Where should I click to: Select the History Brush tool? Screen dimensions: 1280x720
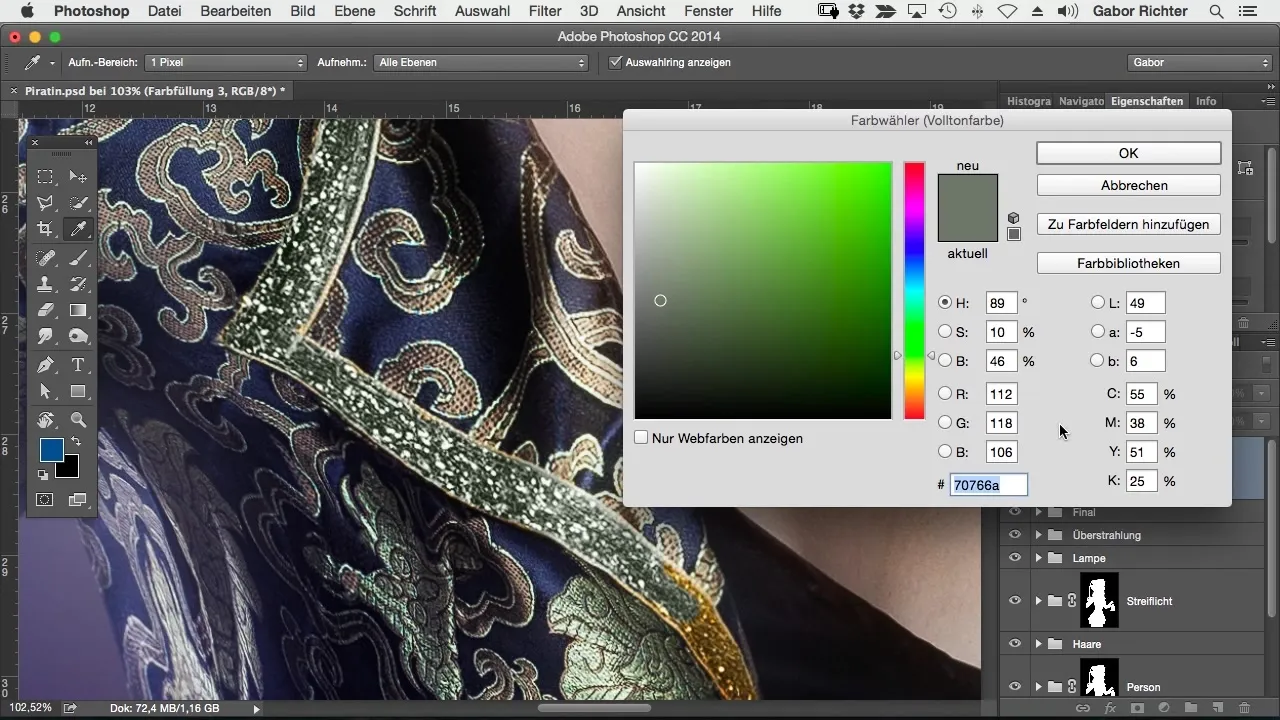coord(78,285)
